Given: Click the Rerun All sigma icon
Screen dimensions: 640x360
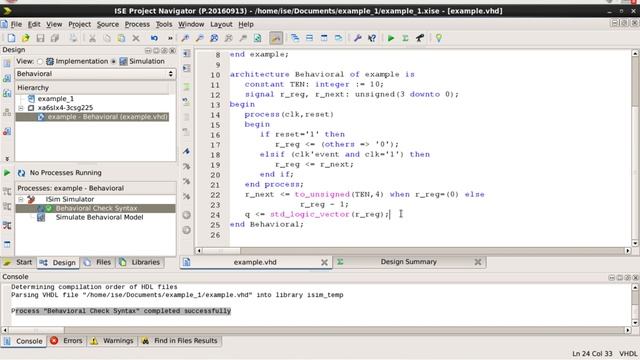Looking at the screenshot, I should pos(405,38).
